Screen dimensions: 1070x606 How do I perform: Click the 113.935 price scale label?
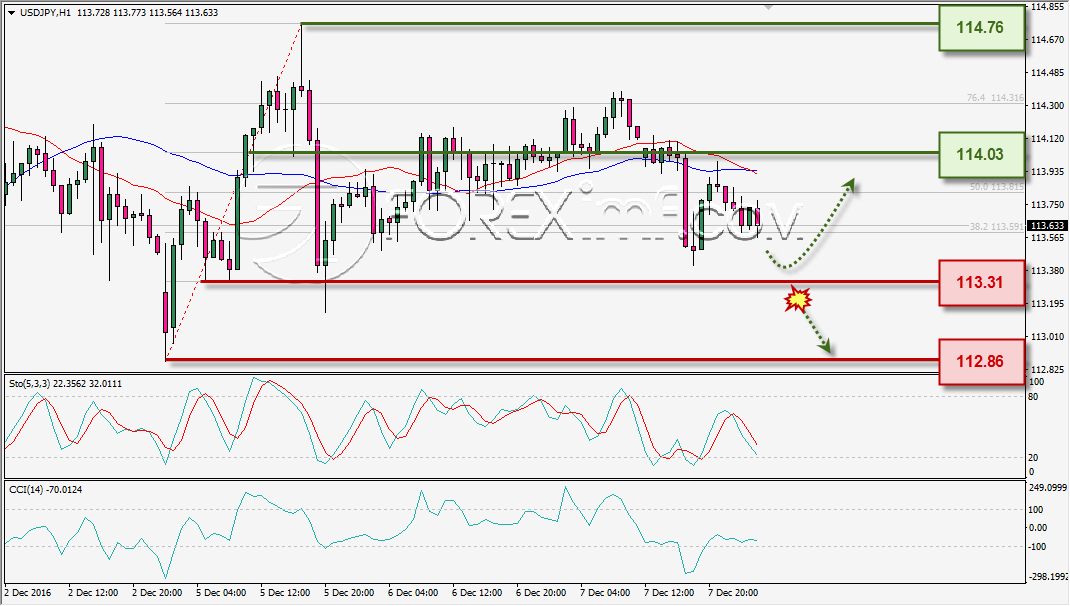pyautogui.click(x=1047, y=171)
